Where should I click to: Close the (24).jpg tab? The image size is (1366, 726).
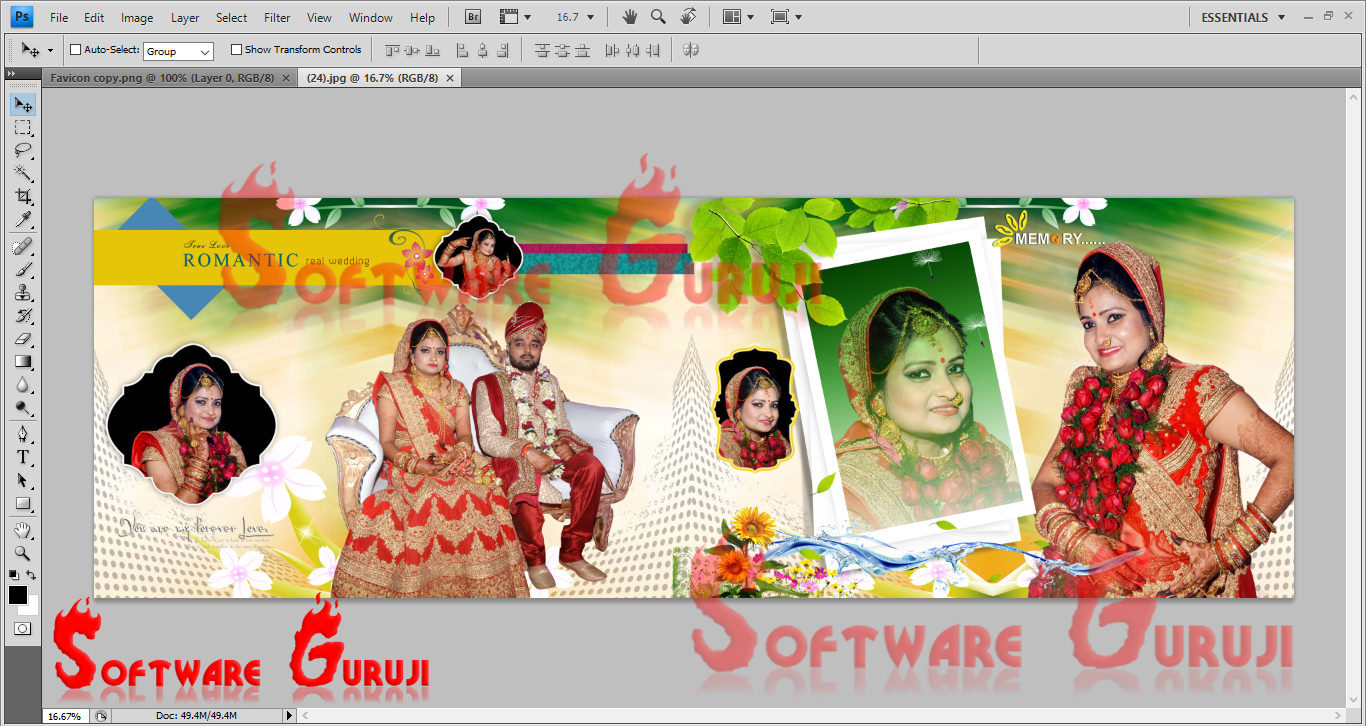(x=450, y=78)
